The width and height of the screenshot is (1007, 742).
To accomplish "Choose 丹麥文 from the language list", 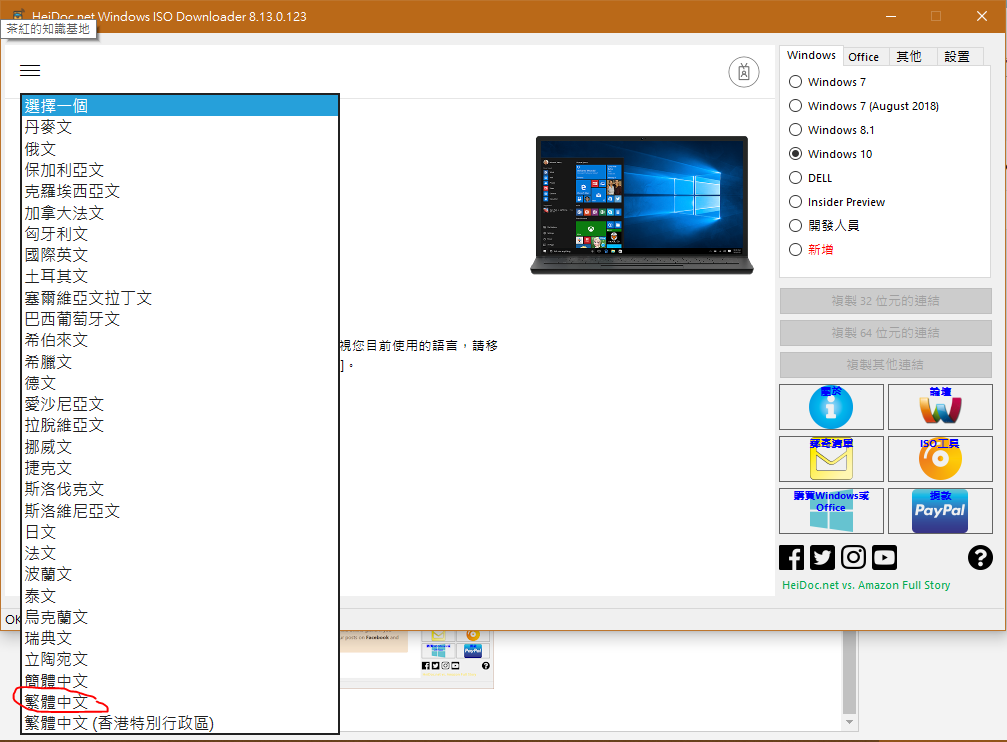I will 180,127.
